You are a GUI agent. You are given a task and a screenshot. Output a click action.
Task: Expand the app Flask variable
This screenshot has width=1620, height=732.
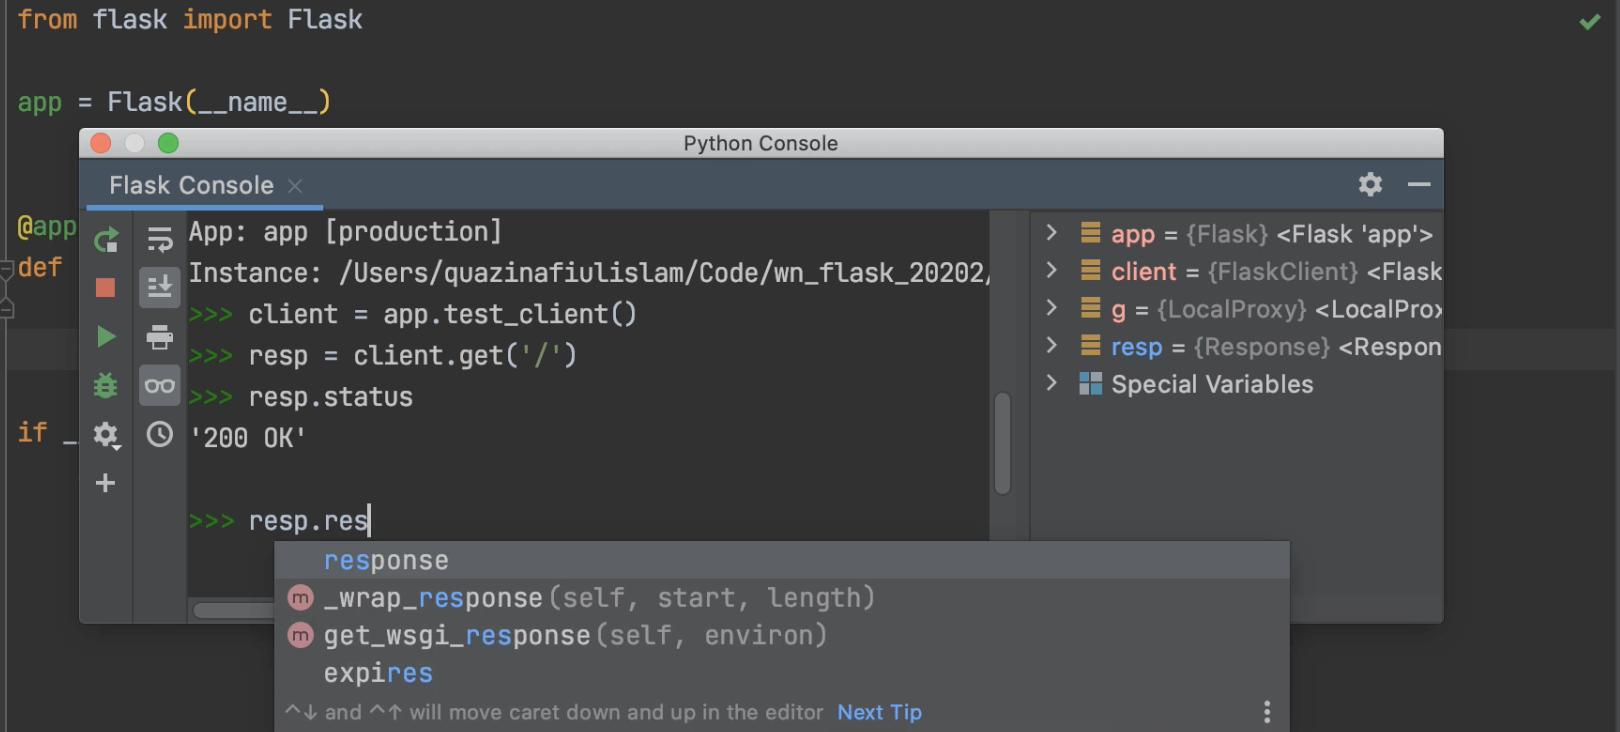[x=1051, y=233]
